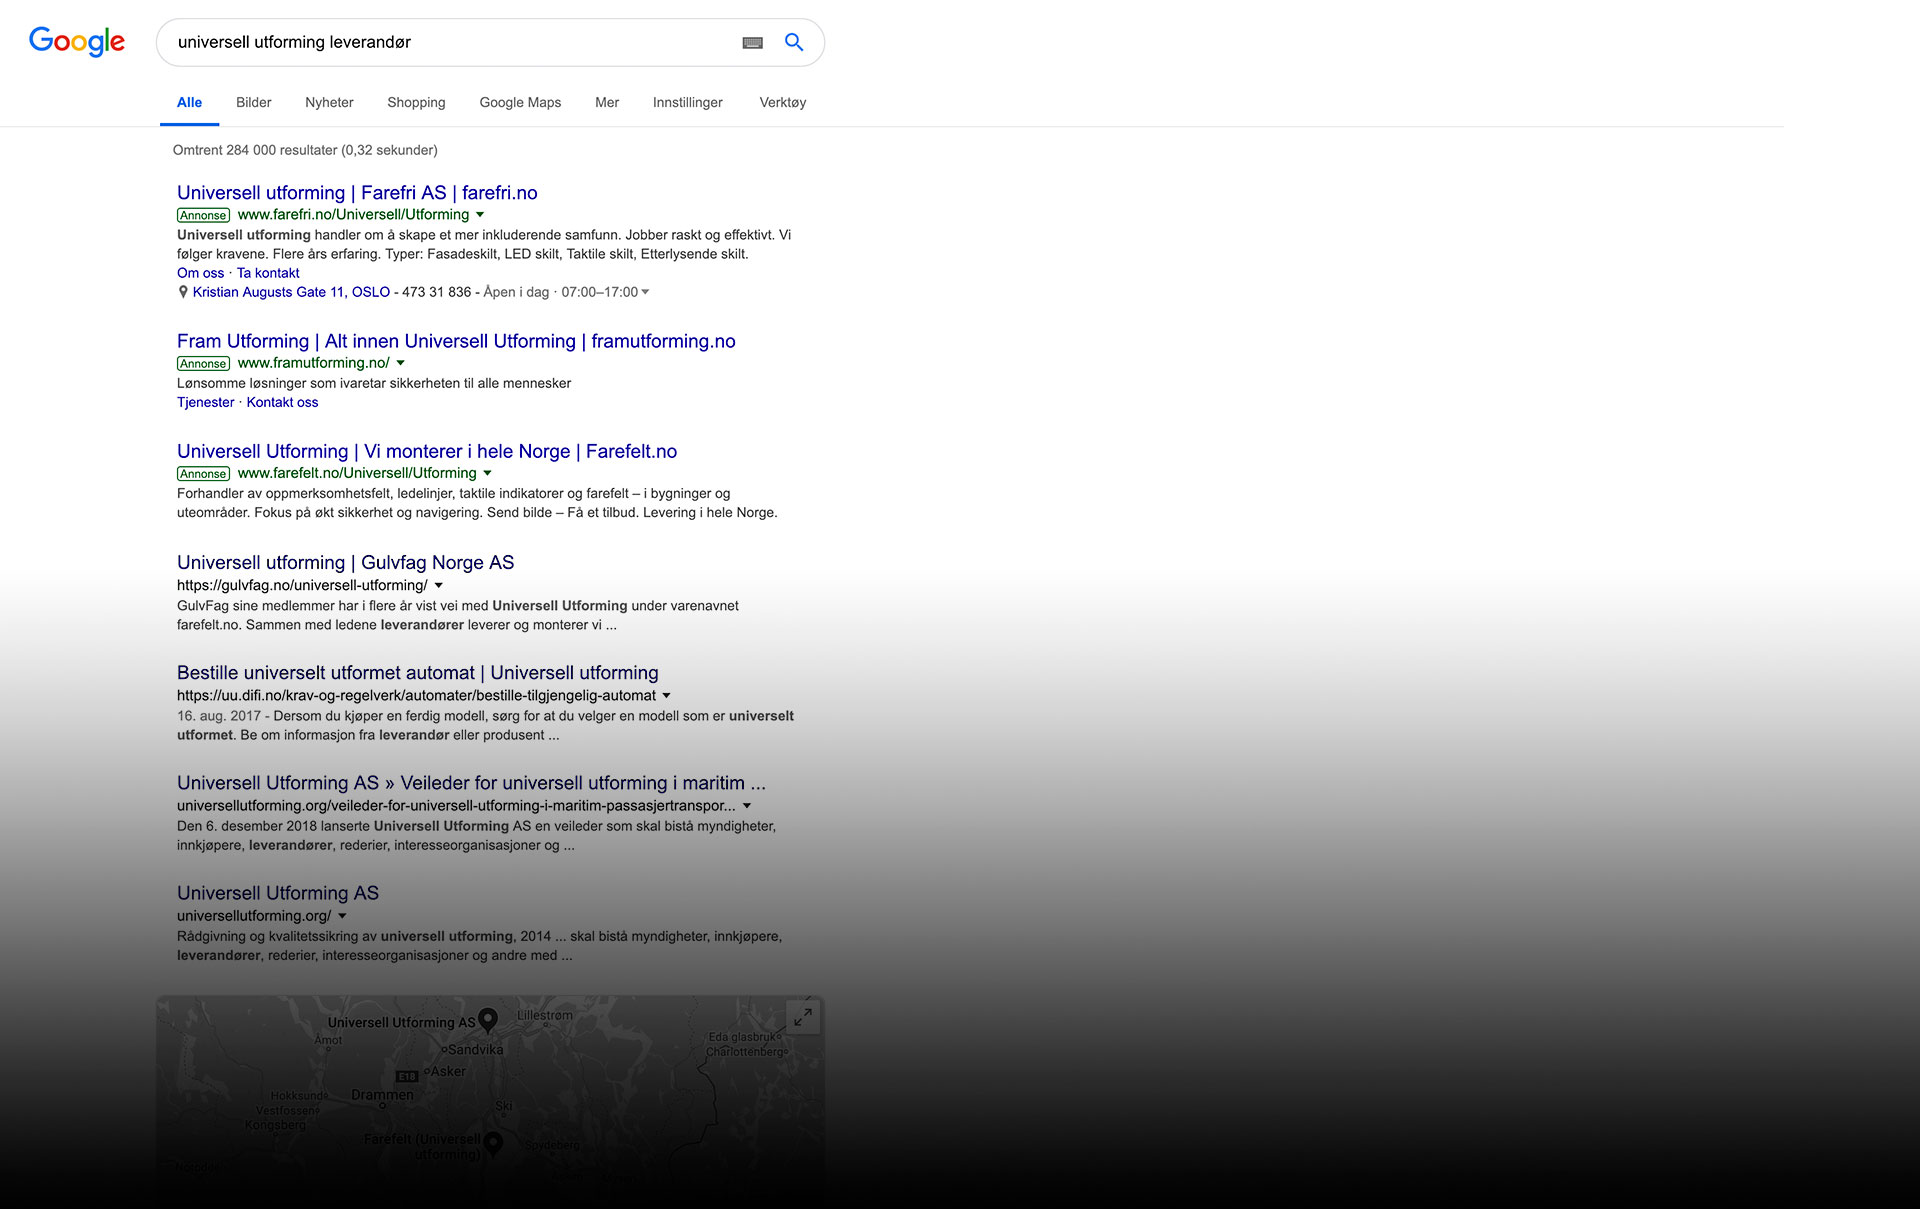This screenshot has width=1920, height=1209.
Task: Select the Alle tab
Action: (x=189, y=102)
